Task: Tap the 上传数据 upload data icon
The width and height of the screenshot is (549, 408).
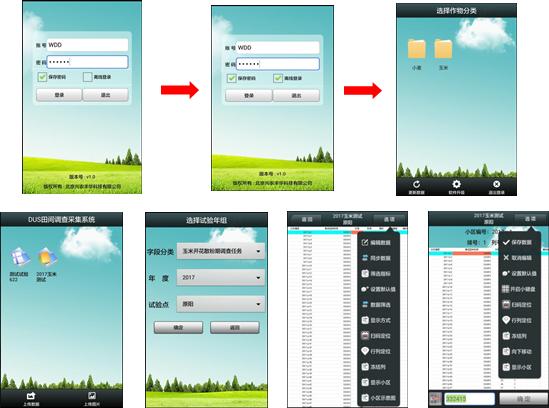Action: [31, 396]
